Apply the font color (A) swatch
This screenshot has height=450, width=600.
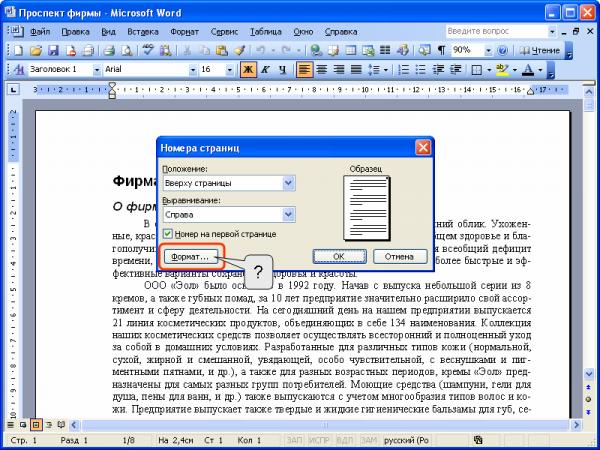pyautogui.click(x=528, y=70)
